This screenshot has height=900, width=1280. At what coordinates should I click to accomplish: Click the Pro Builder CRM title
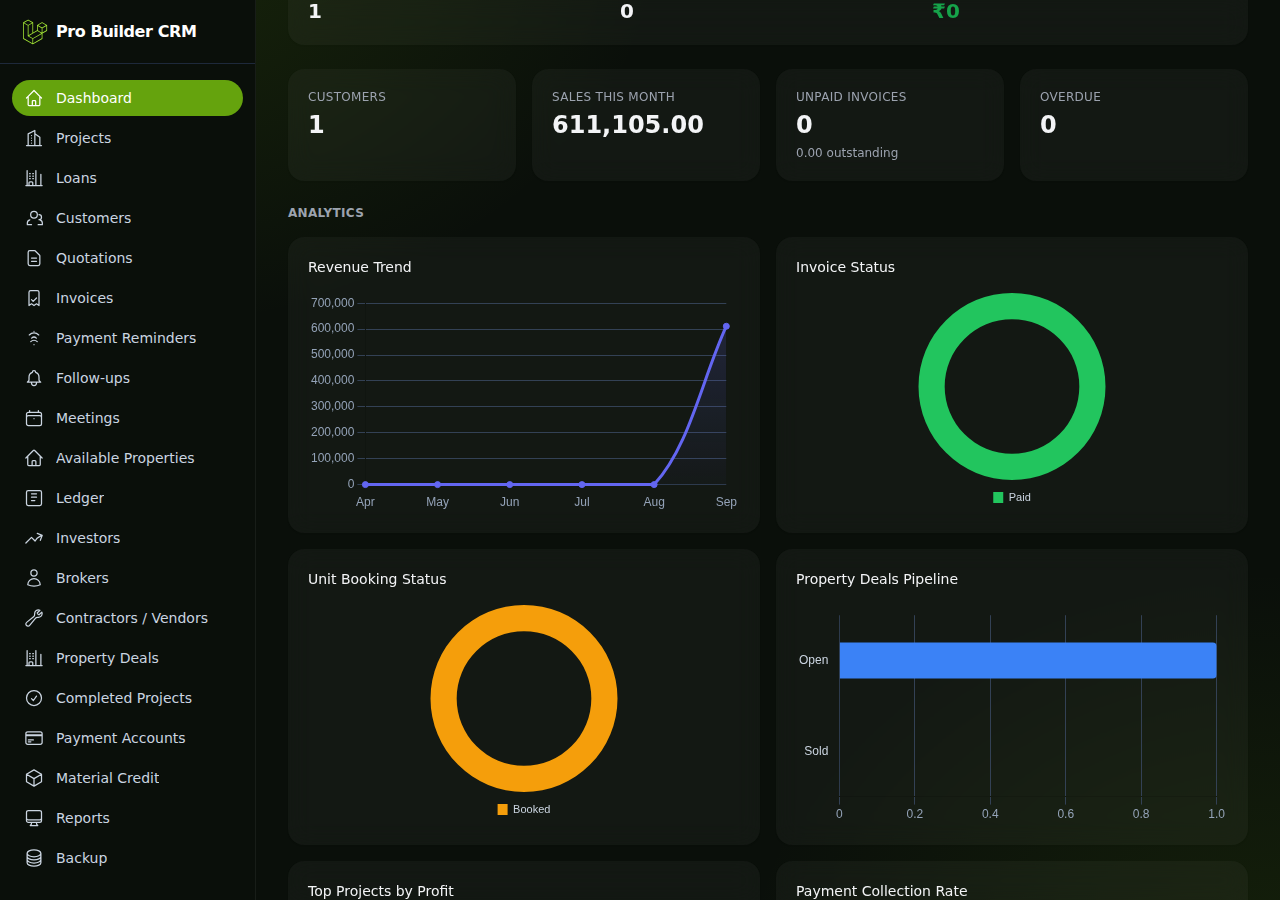point(126,31)
